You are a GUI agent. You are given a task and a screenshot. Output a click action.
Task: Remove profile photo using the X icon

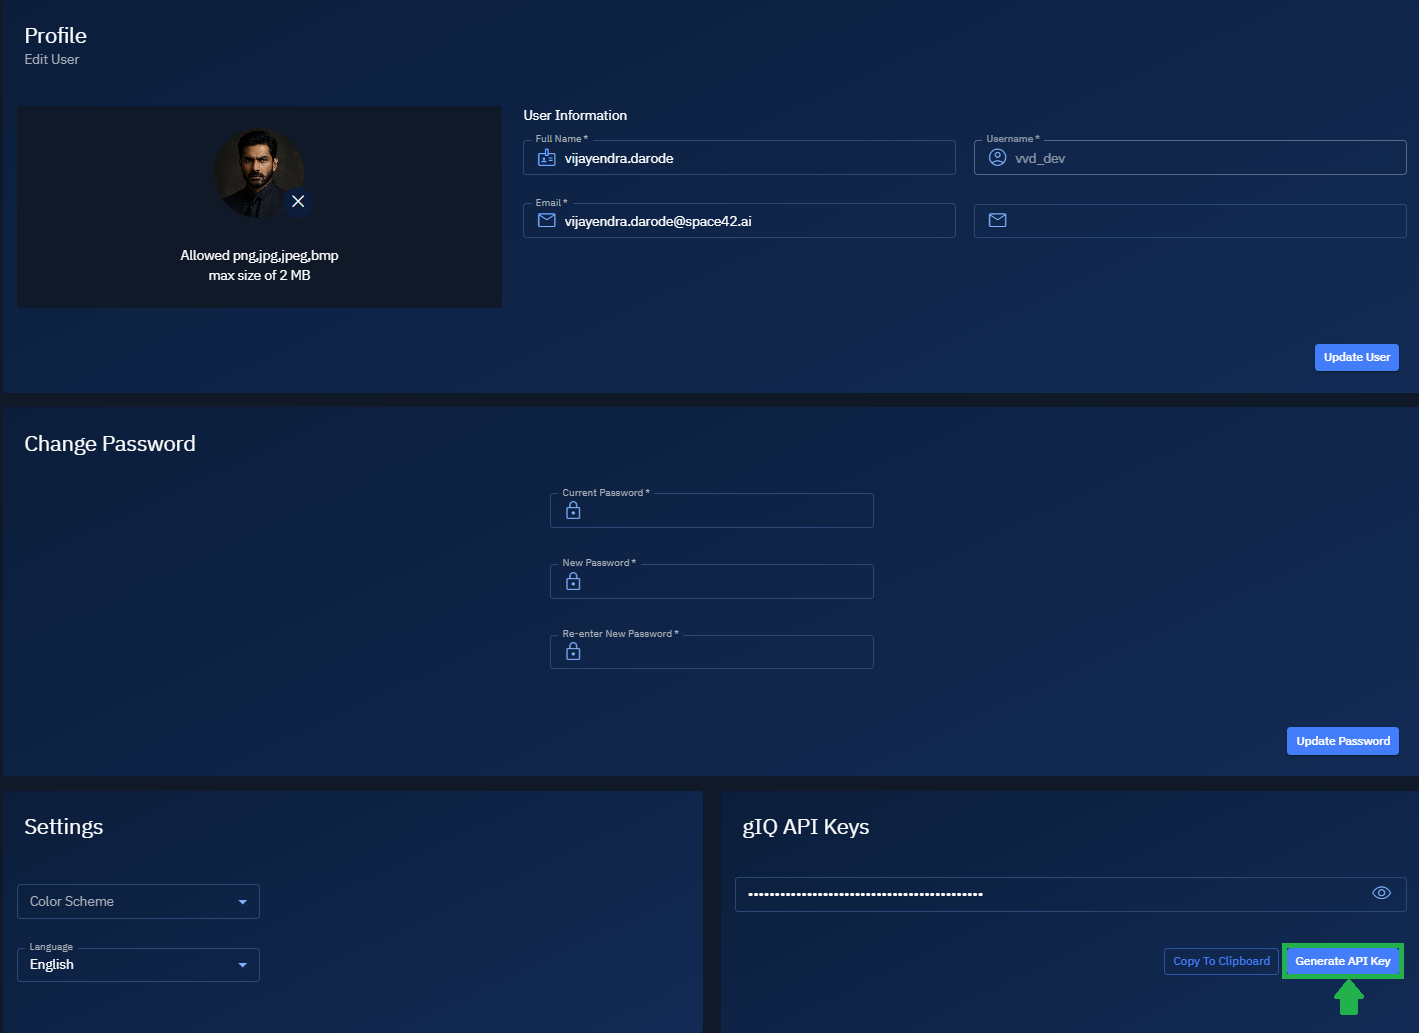pos(298,202)
